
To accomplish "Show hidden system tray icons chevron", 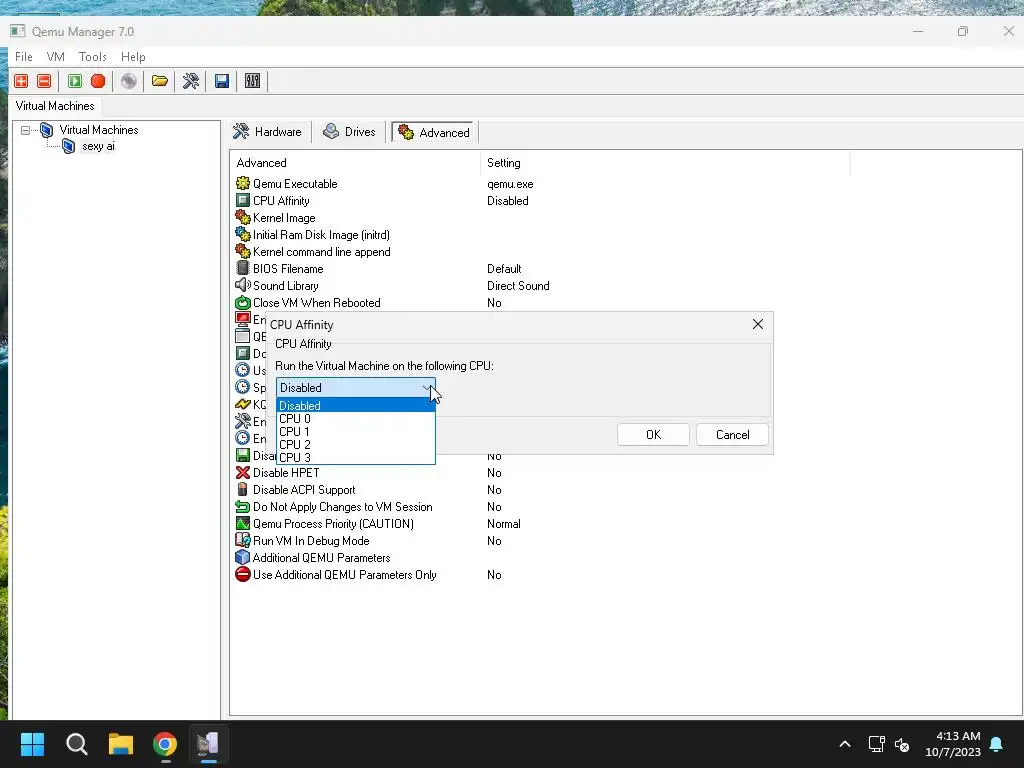I will point(844,744).
